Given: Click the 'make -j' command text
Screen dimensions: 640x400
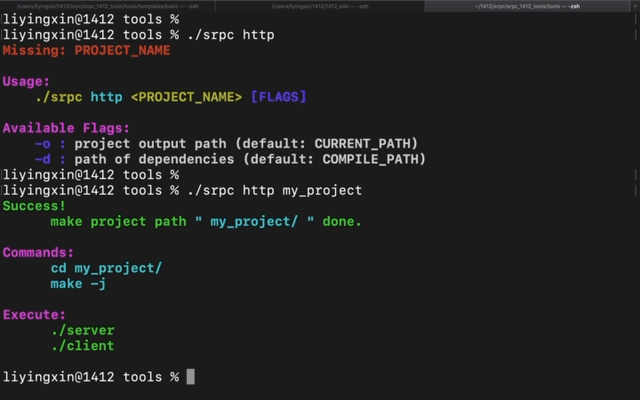Looking at the screenshot, I should point(78,284).
